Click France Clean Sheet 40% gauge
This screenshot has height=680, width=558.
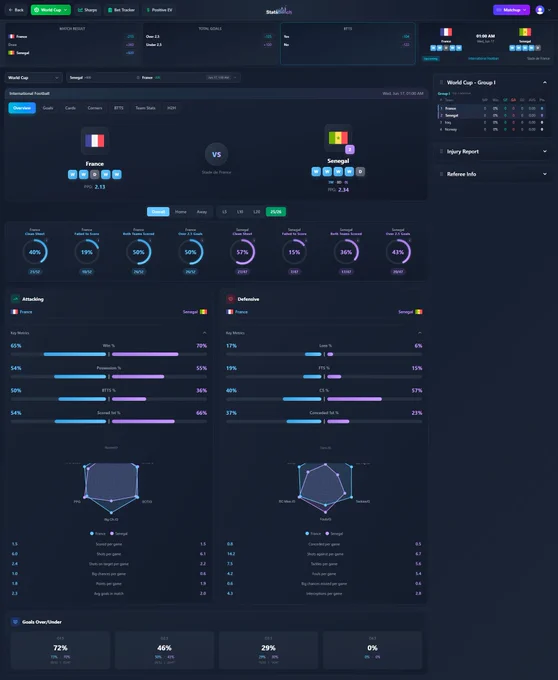(35, 252)
